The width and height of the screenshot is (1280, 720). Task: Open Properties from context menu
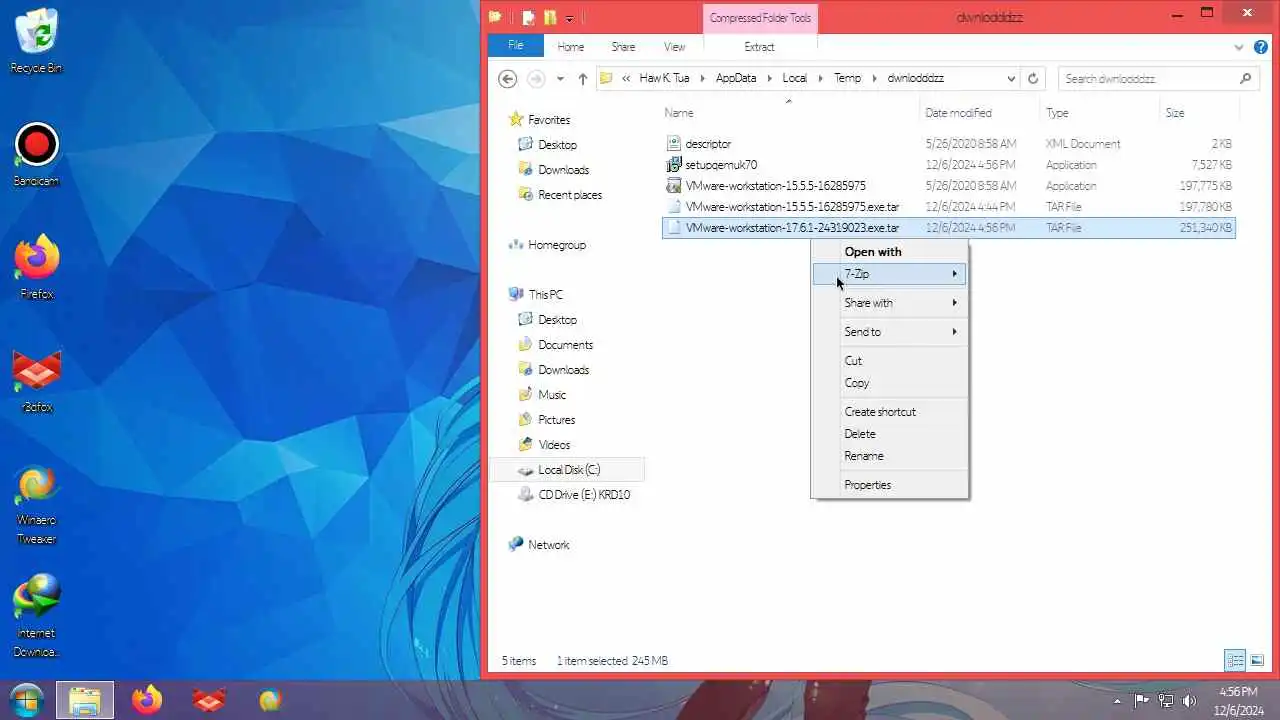tap(889, 485)
